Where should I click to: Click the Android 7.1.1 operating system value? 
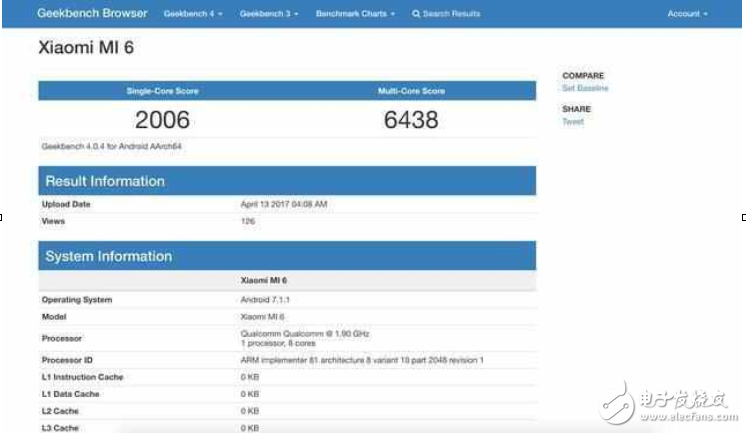[x=265, y=299]
